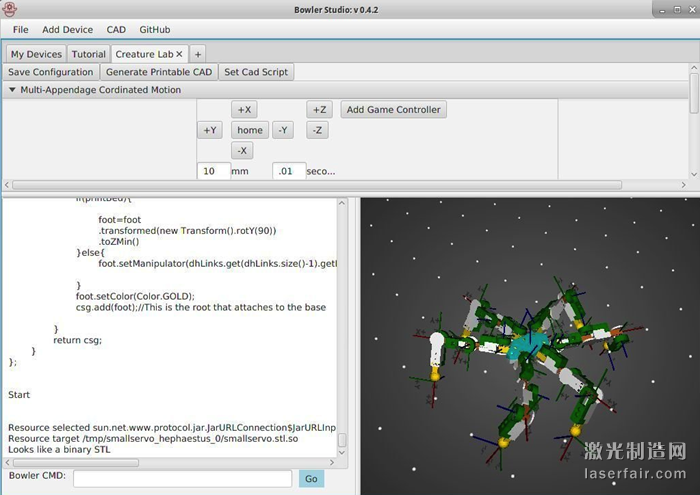The image size is (700, 495).
Task: Close the Creature Lab tab
Action: pyautogui.click(x=179, y=54)
